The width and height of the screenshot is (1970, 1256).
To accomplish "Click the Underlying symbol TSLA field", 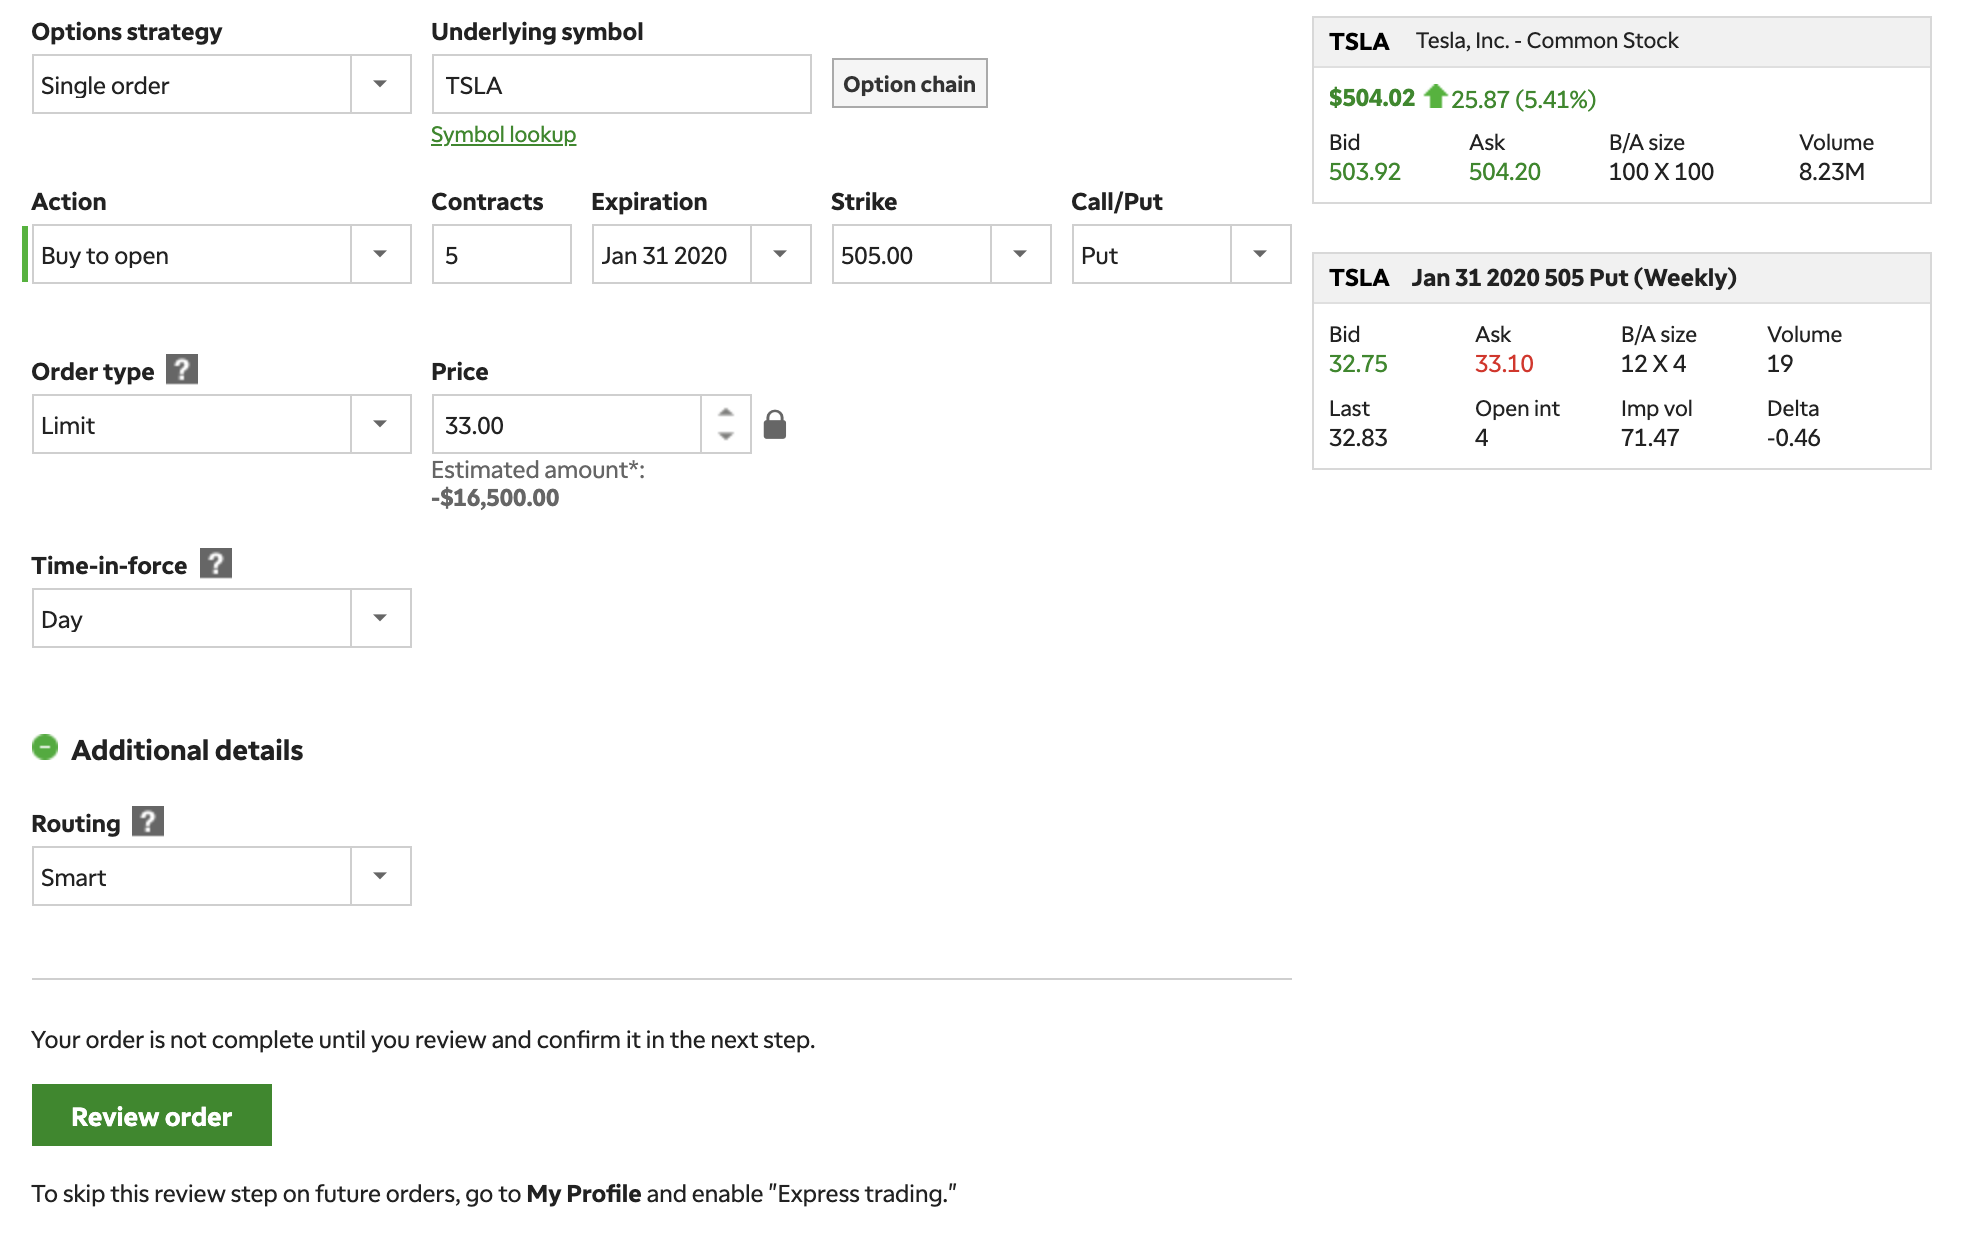I will coord(621,85).
